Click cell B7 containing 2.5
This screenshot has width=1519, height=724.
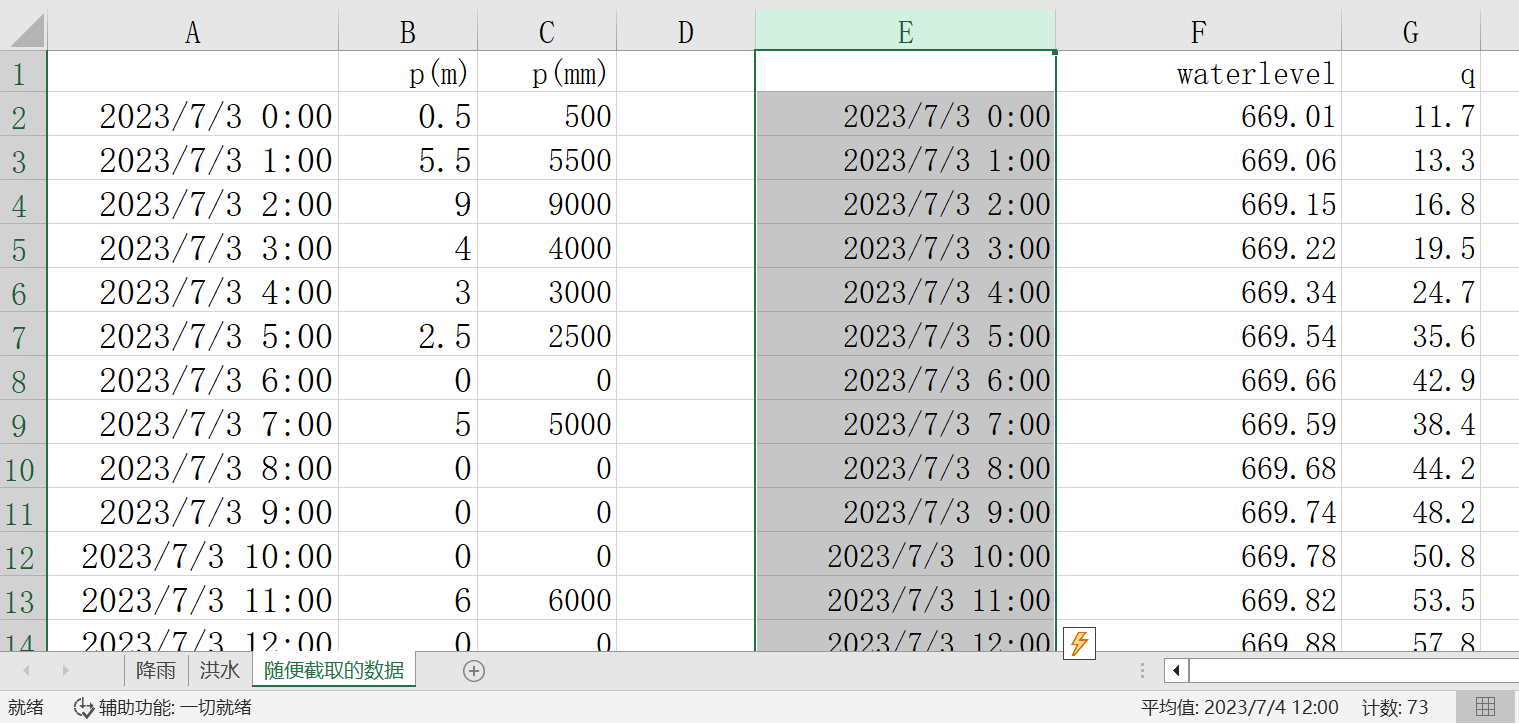(408, 336)
